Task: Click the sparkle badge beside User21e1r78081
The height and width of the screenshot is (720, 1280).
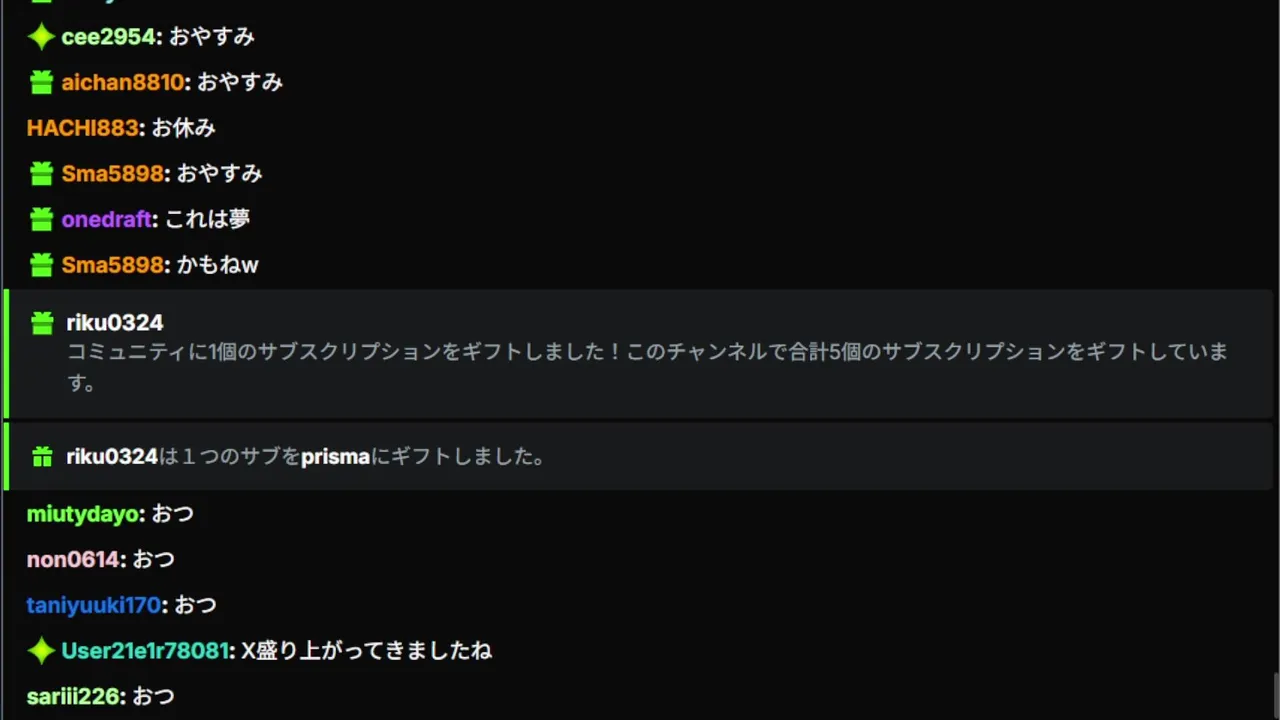Action: point(41,651)
